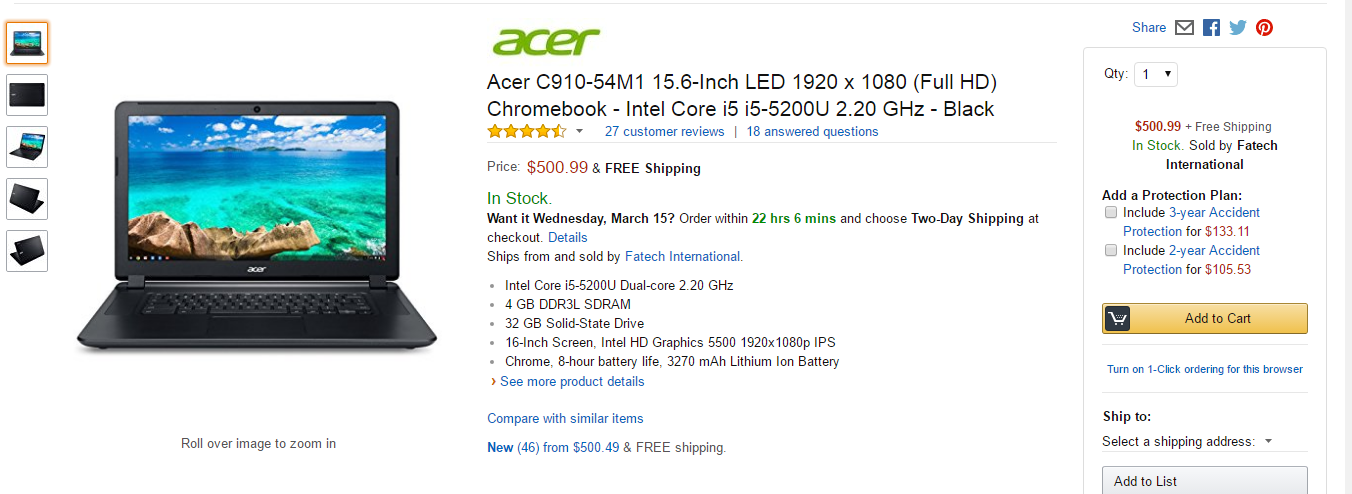The height and width of the screenshot is (494, 1352).
Task: Click the main laptop product image
Action: click(258, 225)
